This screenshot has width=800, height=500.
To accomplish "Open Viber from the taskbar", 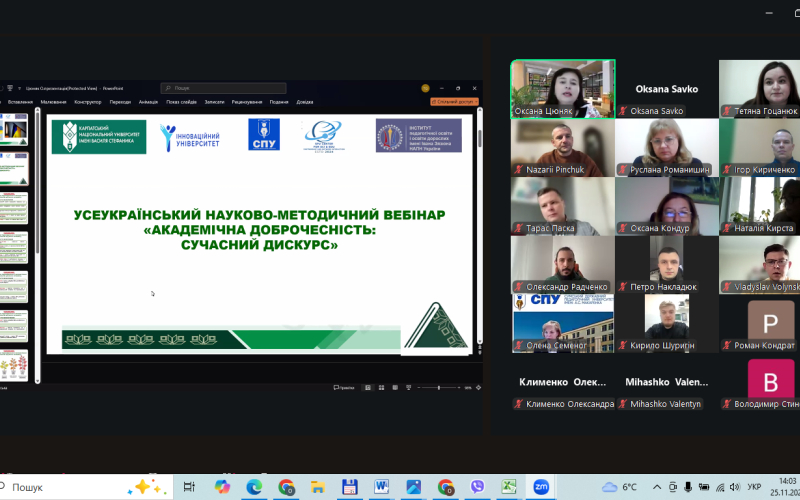I will 477,487.
